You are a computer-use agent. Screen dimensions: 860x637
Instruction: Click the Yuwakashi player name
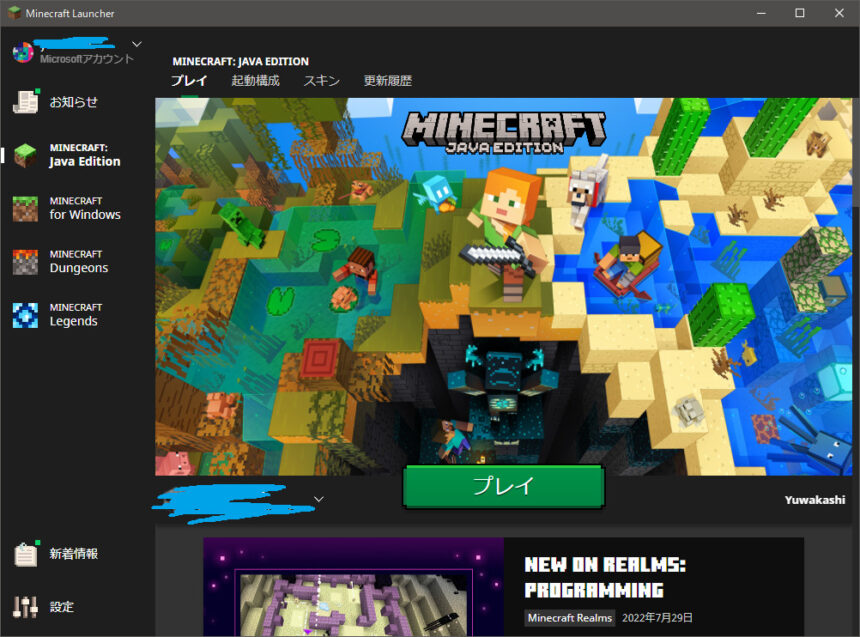click(814, 500)
